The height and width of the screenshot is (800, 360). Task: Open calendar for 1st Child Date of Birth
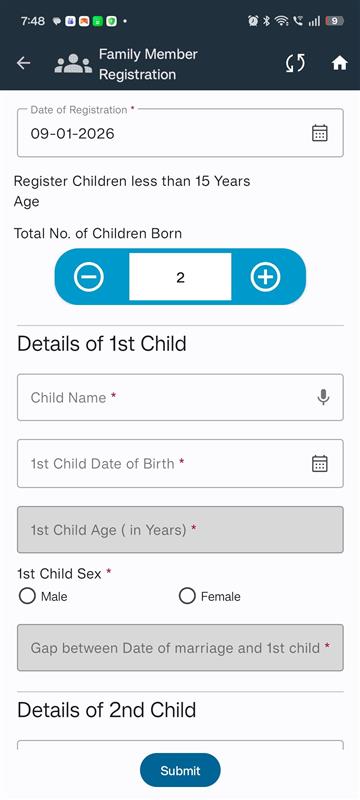pyautogui.click(x=320, y=463)
